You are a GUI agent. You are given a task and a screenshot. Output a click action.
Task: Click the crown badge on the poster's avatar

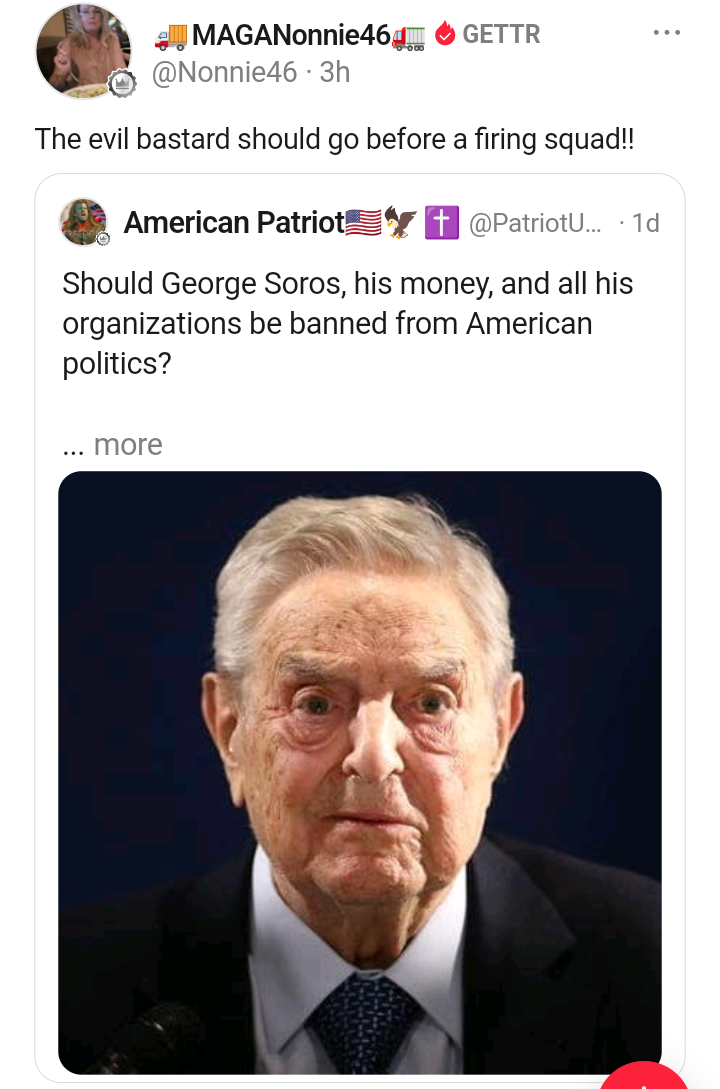point(122,85)
